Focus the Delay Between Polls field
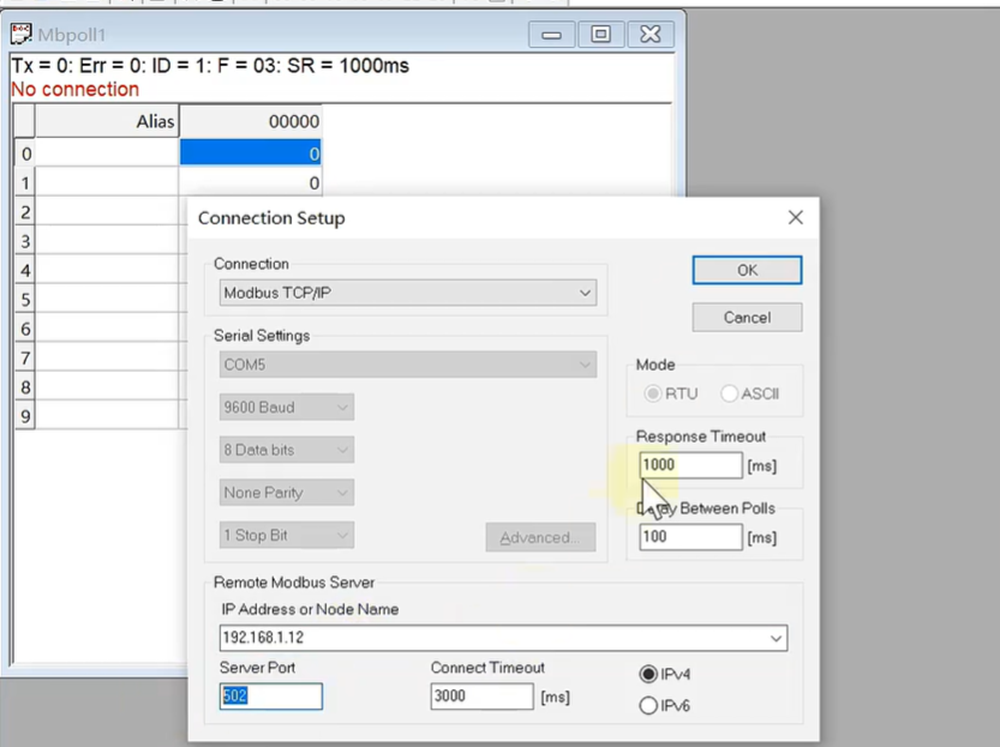The image size is (1000, 747). (690, 537)
